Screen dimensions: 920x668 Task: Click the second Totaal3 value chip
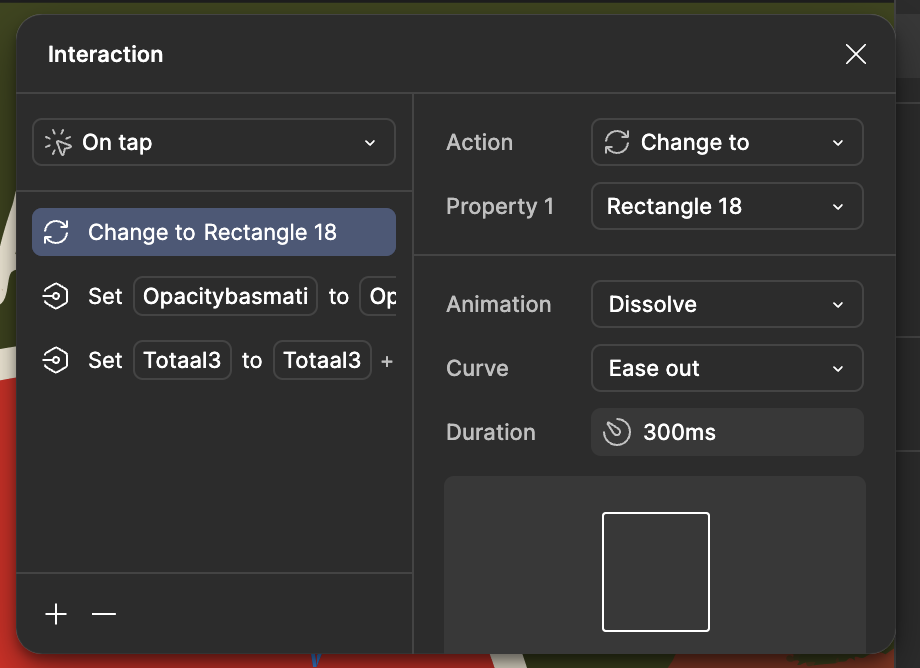pyautogui.click(x=322, y=361)
